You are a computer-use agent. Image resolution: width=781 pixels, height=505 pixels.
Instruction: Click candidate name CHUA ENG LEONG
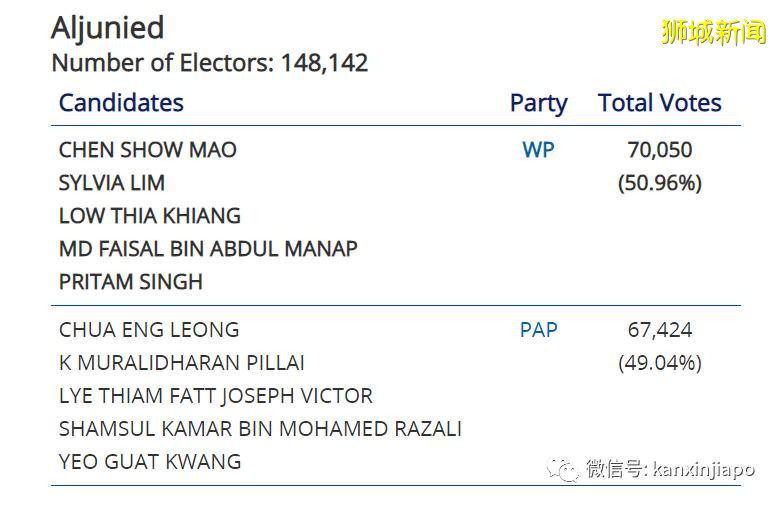pyautogui.click(x=149, y=330)
